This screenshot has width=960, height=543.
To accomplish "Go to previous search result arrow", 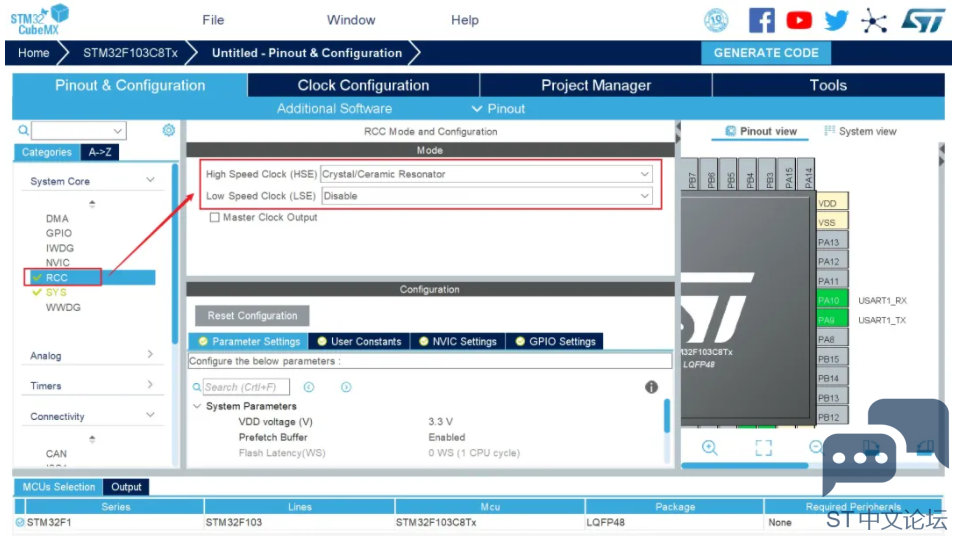I will 309,387.
